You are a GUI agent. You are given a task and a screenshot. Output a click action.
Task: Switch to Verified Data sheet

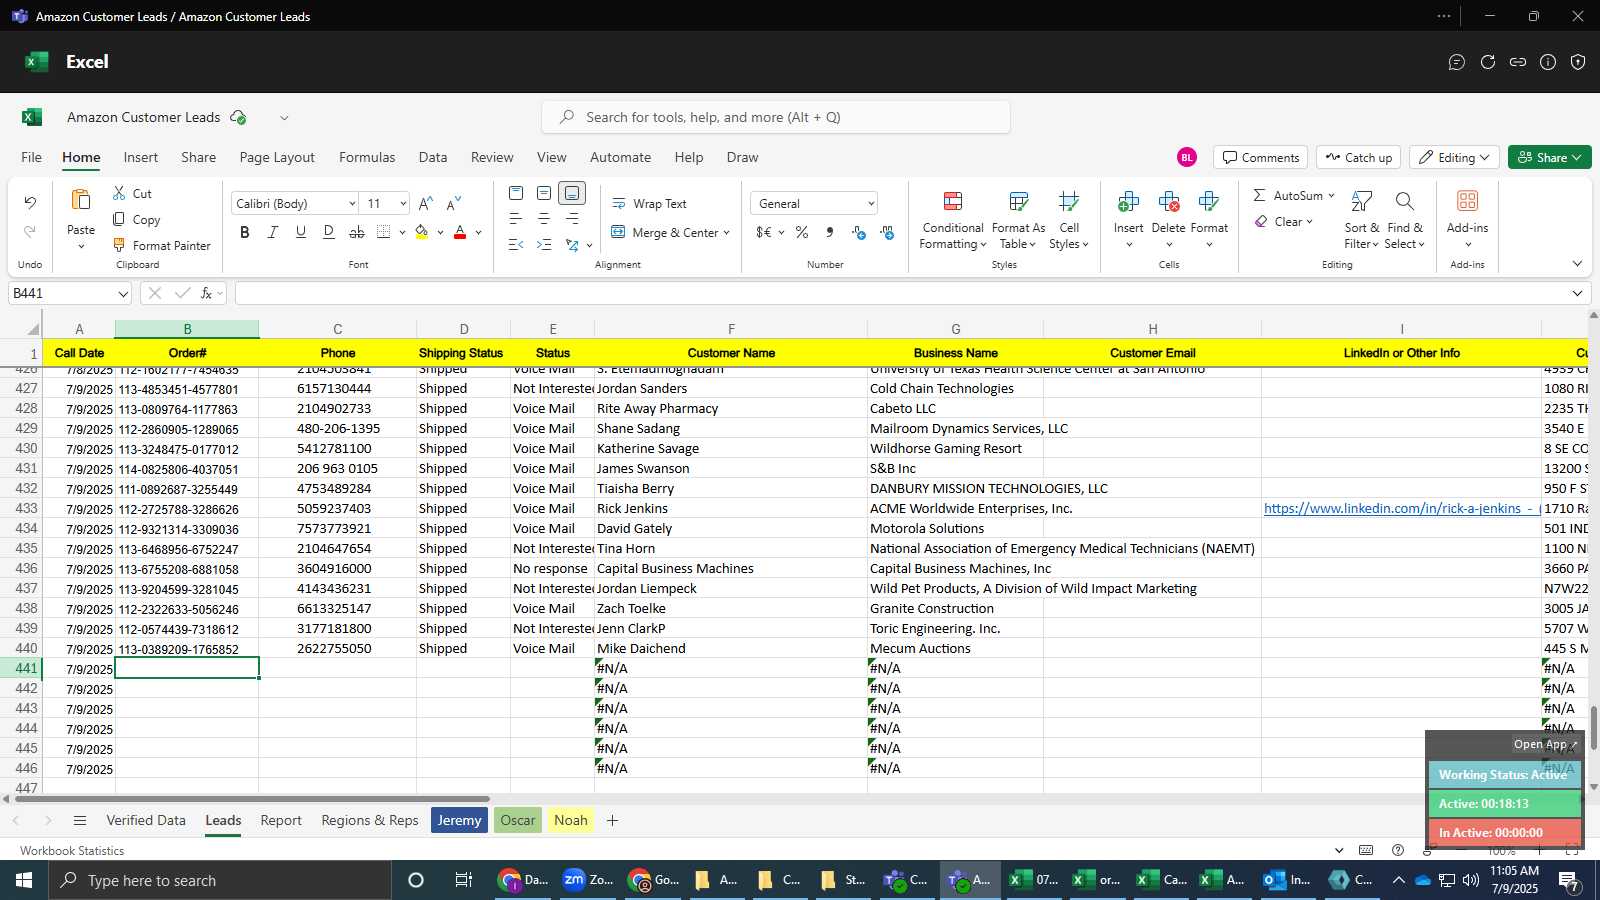point(146,820)
